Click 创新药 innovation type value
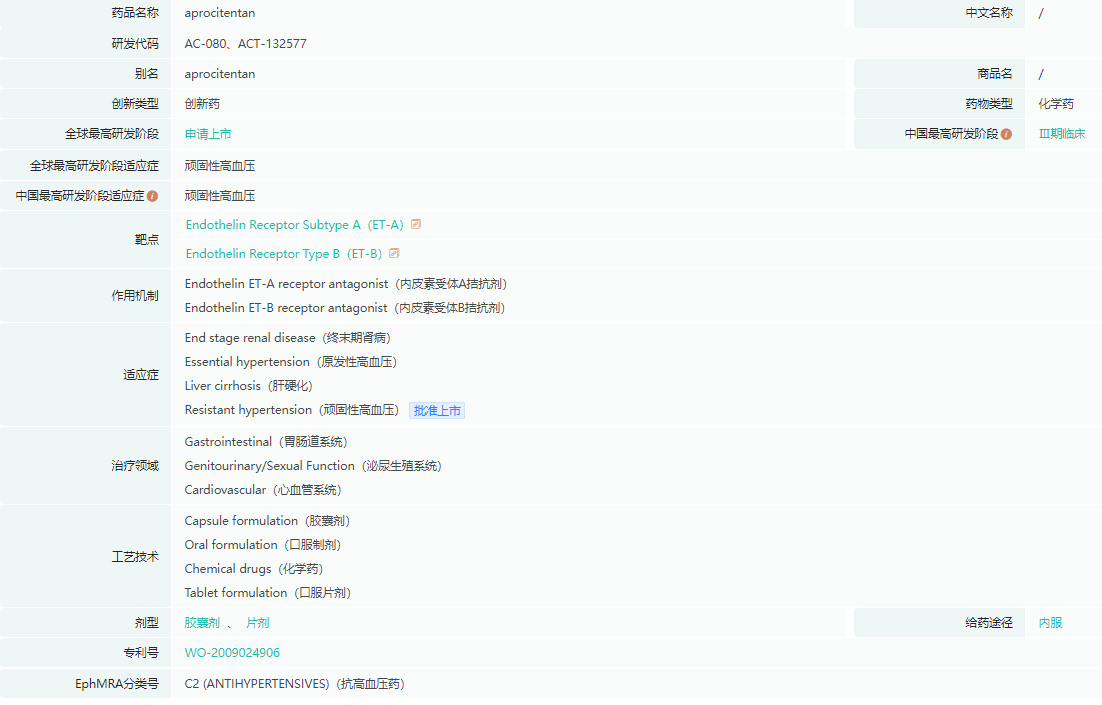The width and height of the screenshot is (1102, 705). click(x=202, y=104)
